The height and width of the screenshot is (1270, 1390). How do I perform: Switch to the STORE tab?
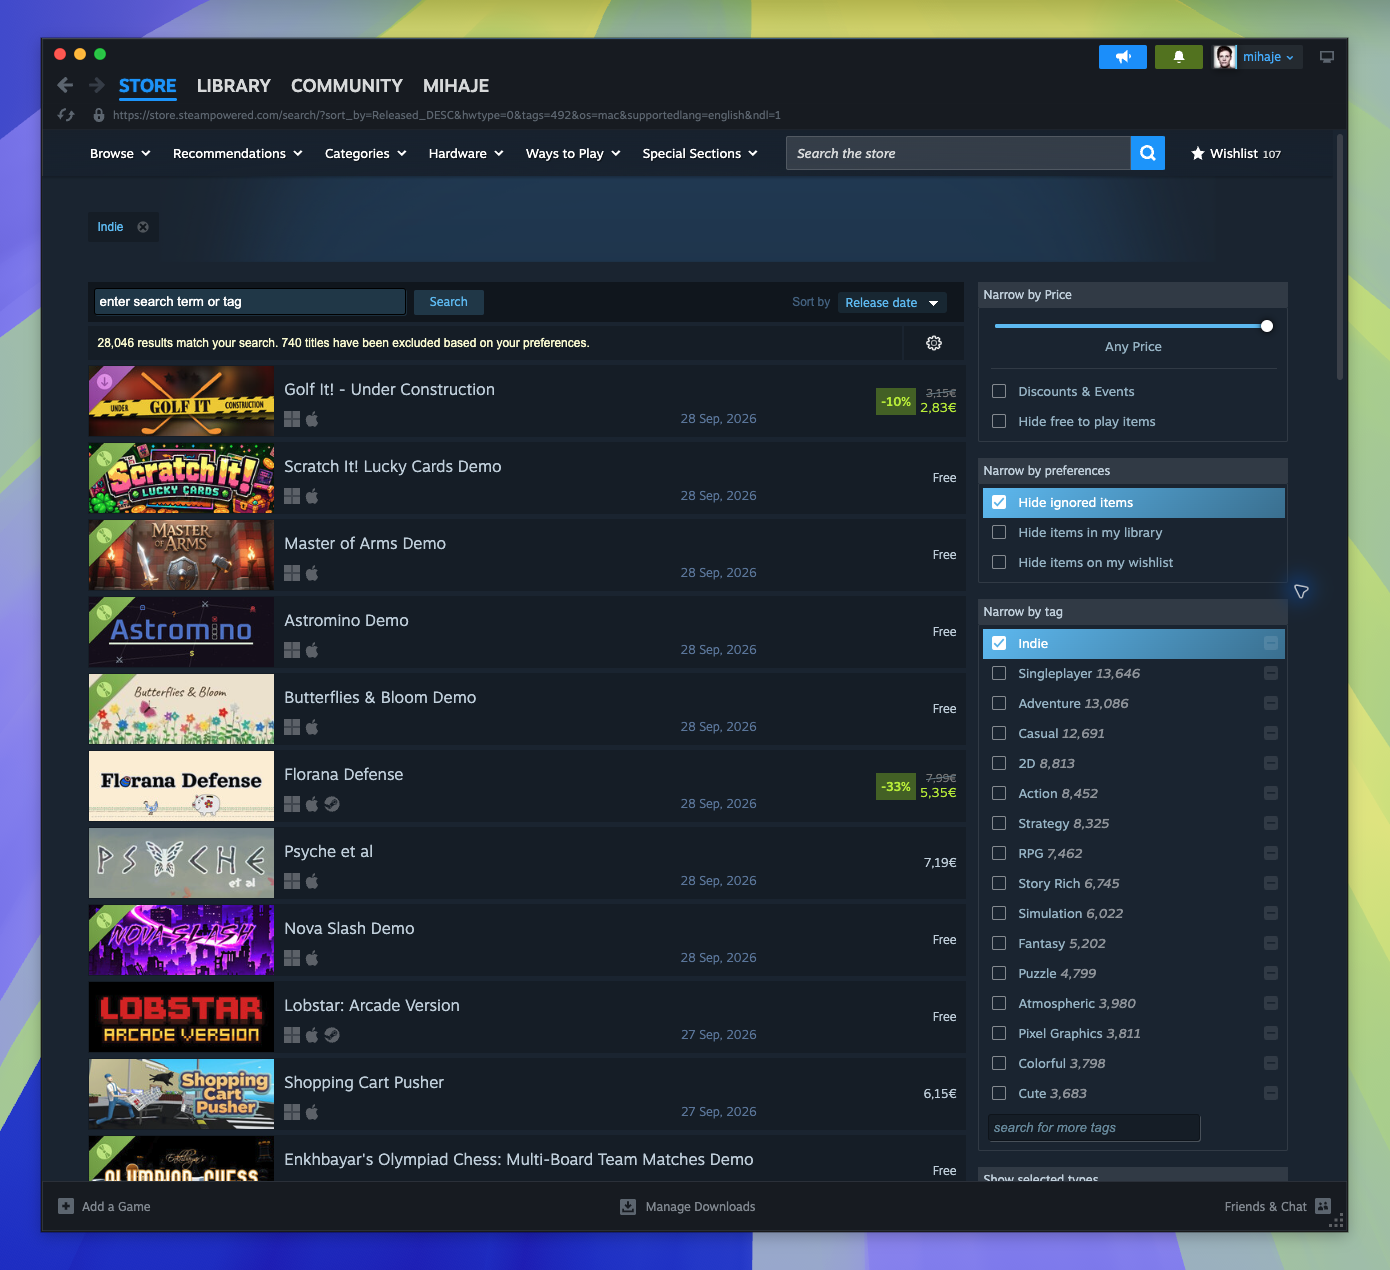(x=147, y=86)
